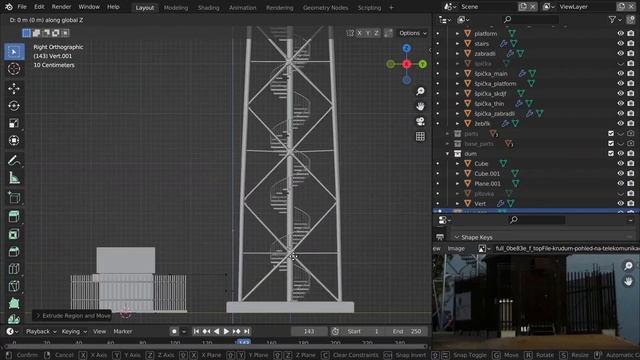Screen dimensions: 640x360
Task: Activate the Extrude Region tool
Action: click(14, 216)
